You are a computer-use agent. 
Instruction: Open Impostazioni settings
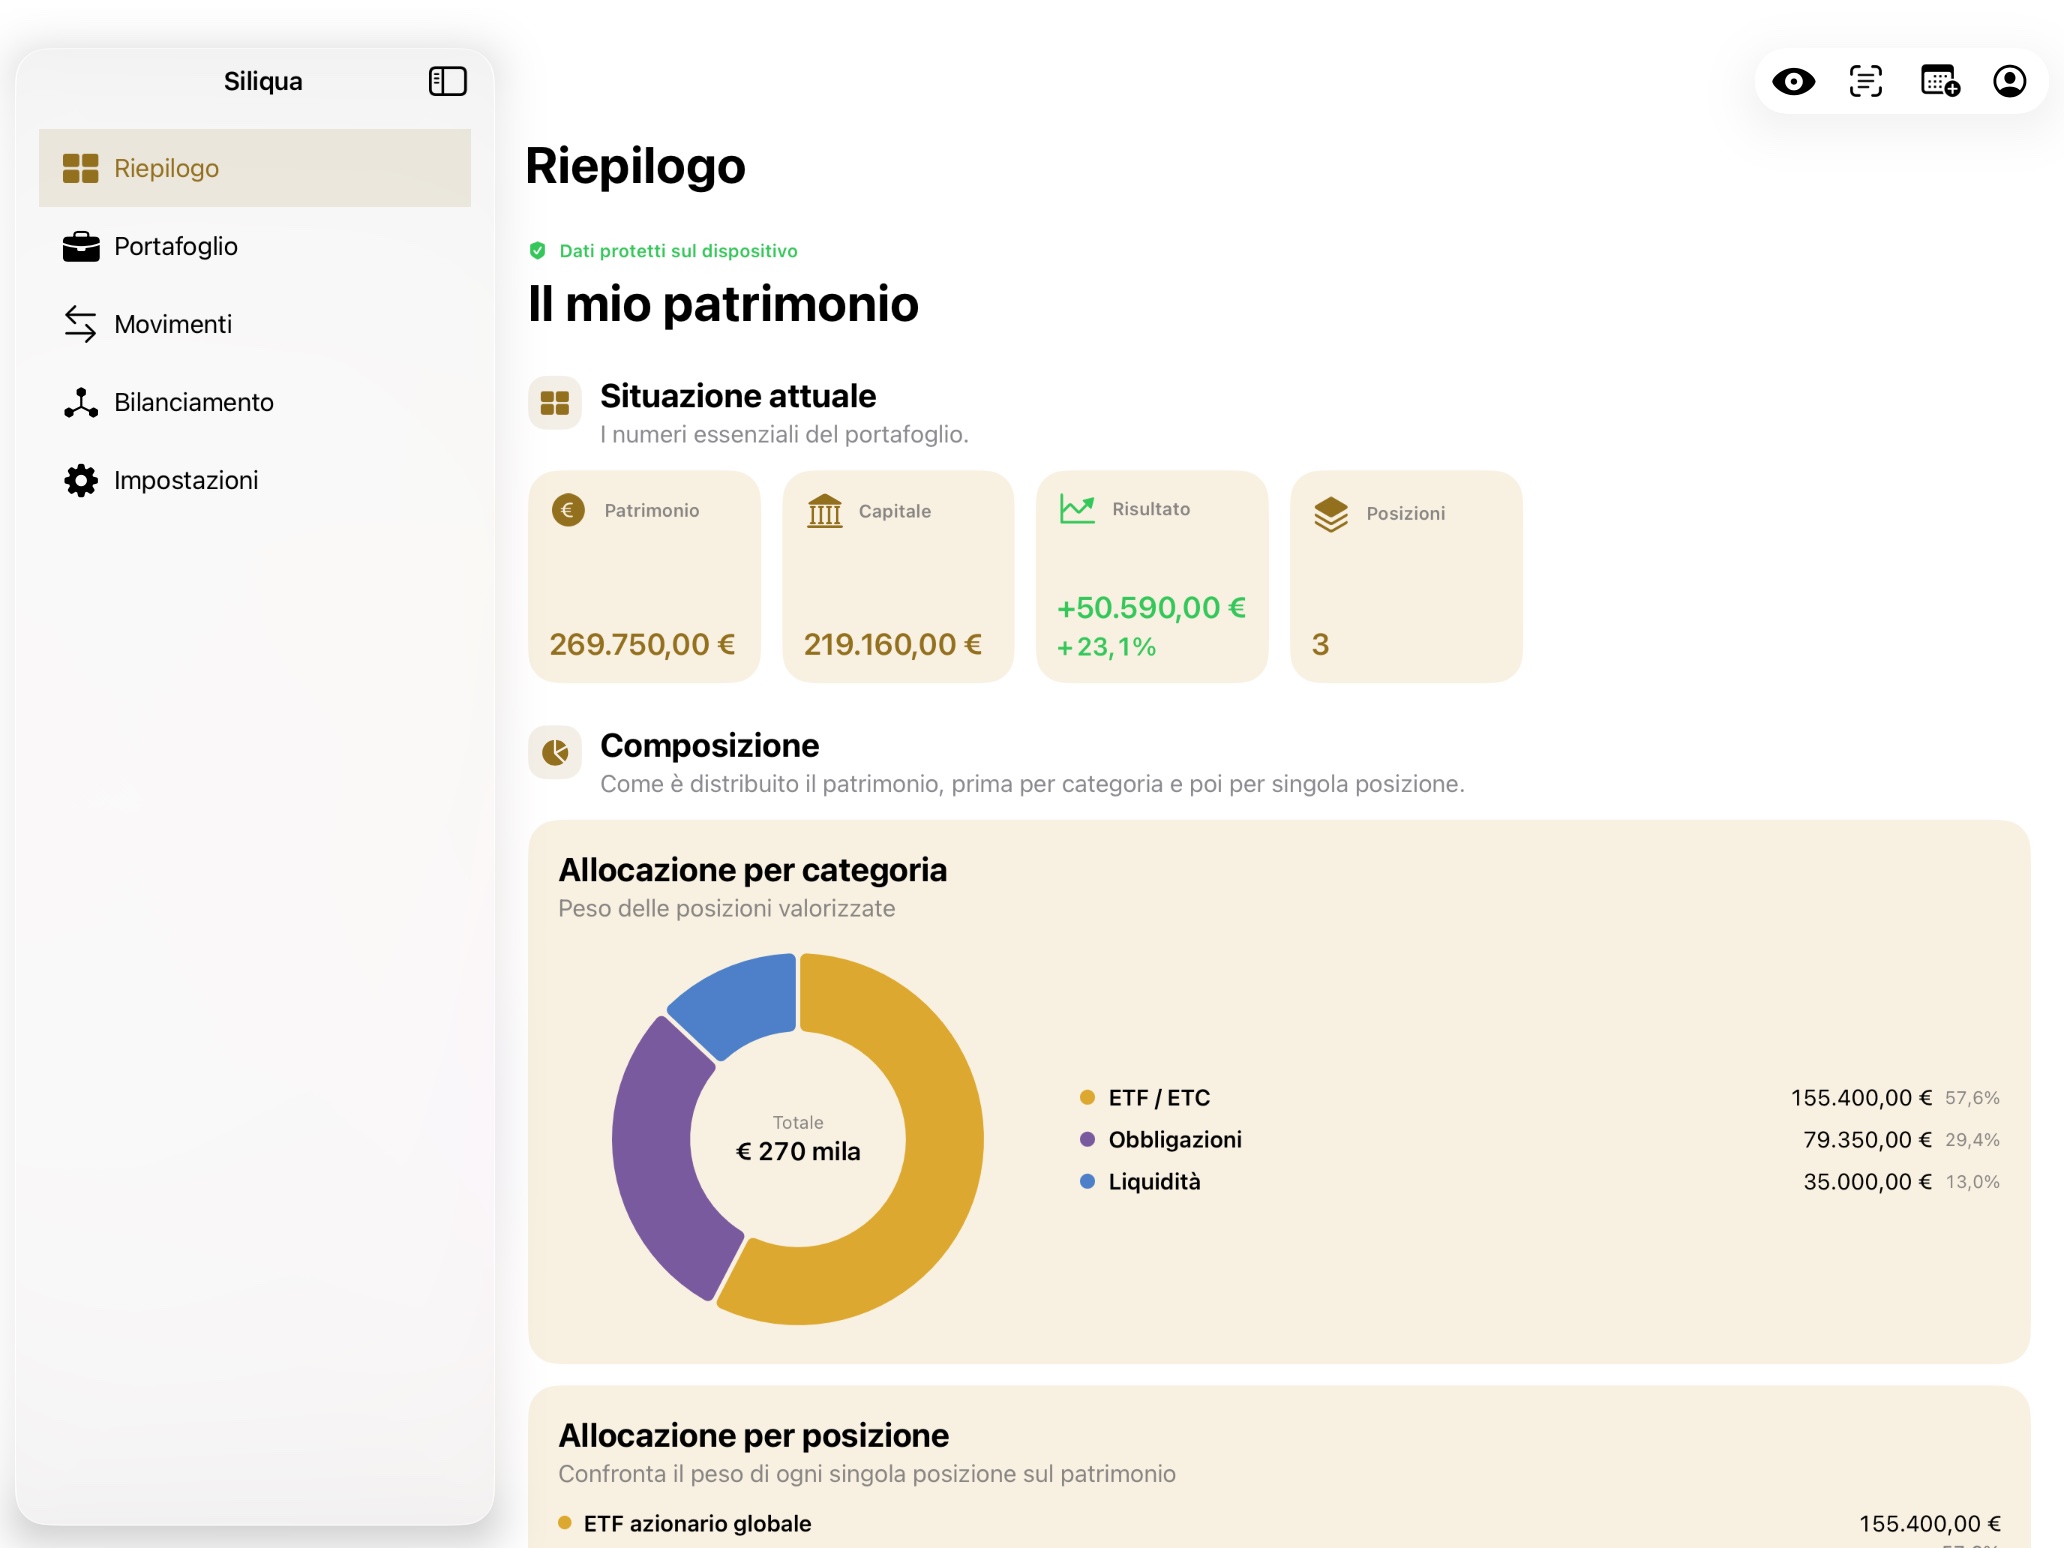pos(255,480)
